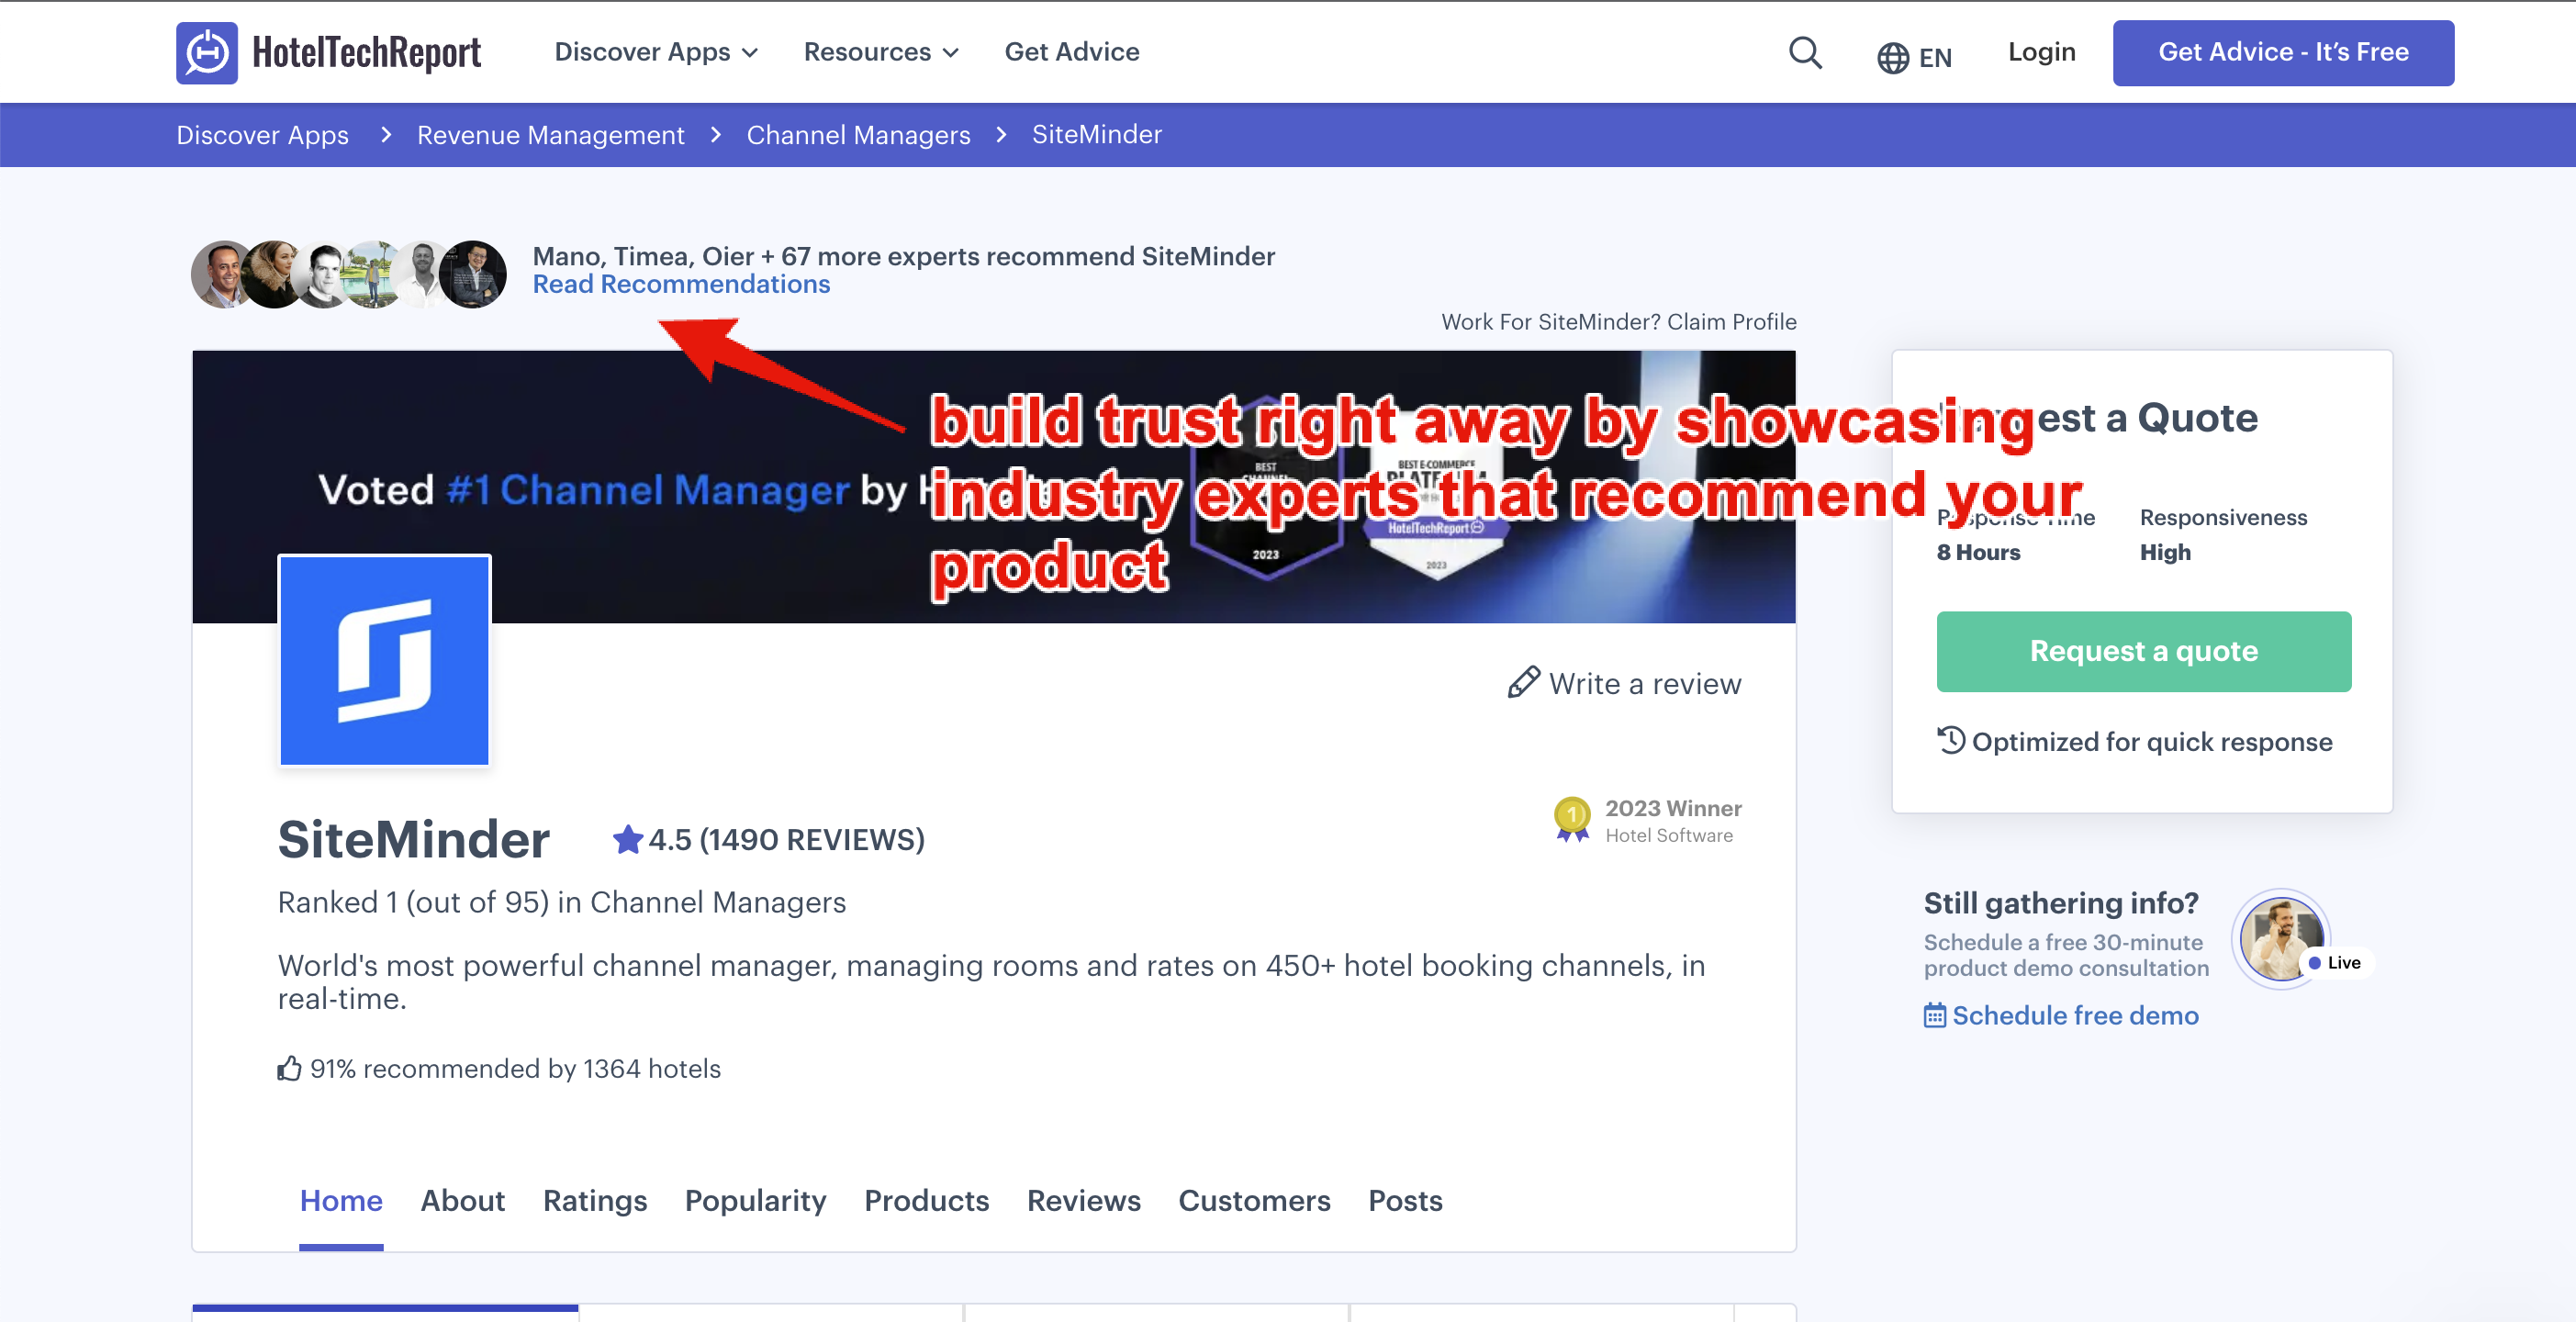Open the search magnifier icon
Image resolution: width=2576 pixels, height=1322 pixels.
[1804, 52]
